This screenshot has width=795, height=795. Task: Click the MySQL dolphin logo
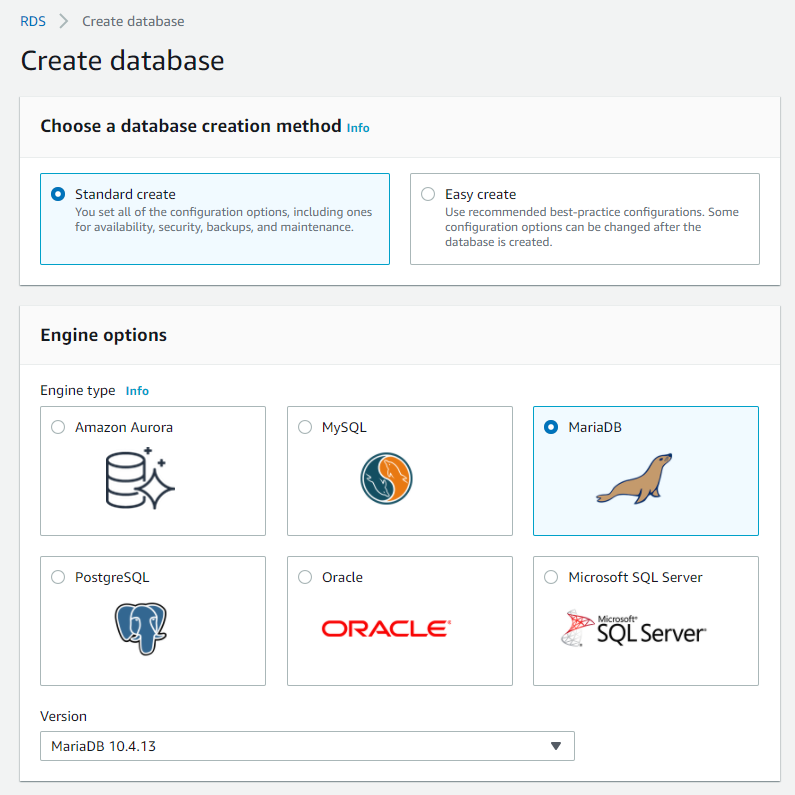click(386, 478)
